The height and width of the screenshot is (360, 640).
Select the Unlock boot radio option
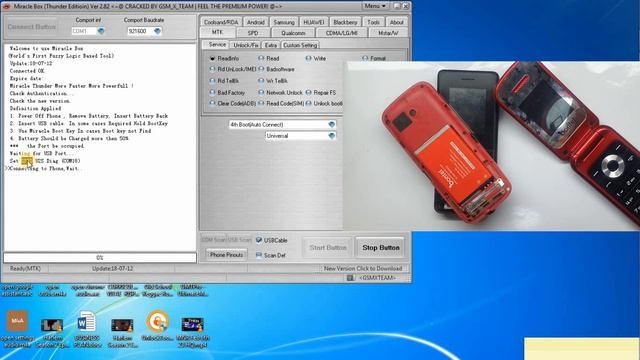coord(309,104)
